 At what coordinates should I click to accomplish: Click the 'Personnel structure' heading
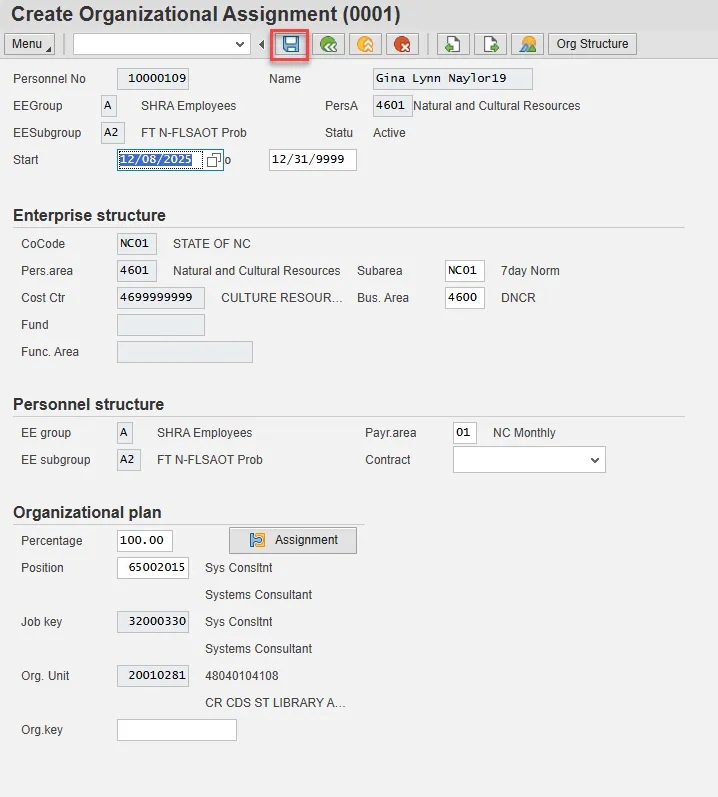pos(88,405)
